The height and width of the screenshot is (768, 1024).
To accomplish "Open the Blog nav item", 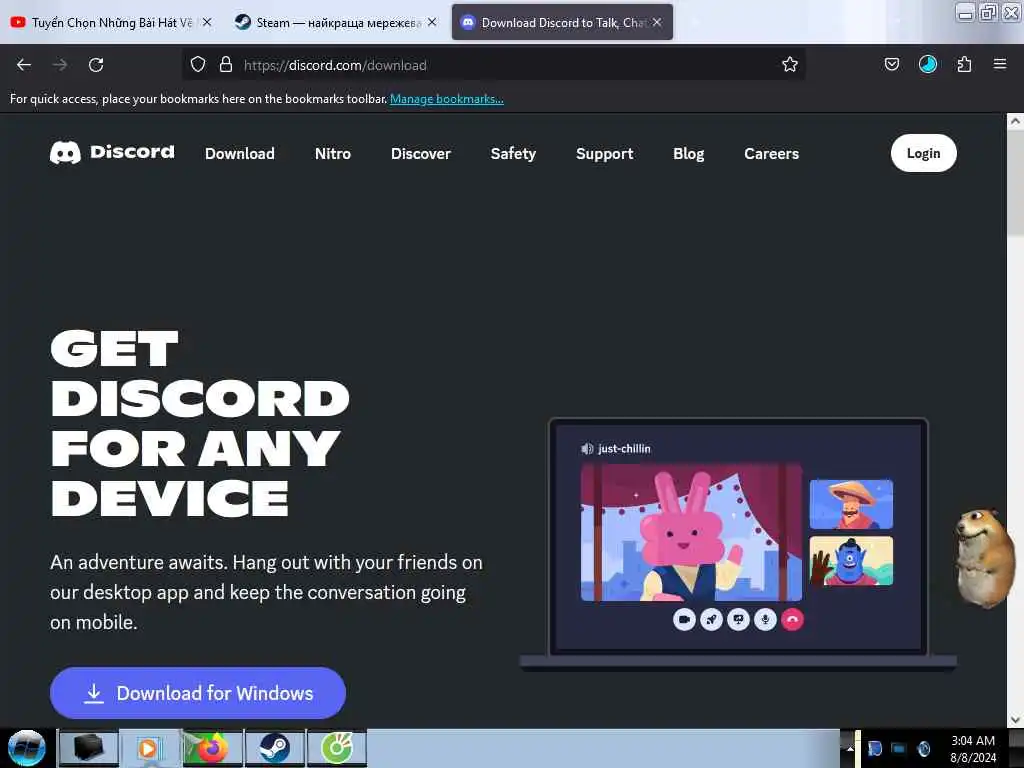I will point(688,153).
